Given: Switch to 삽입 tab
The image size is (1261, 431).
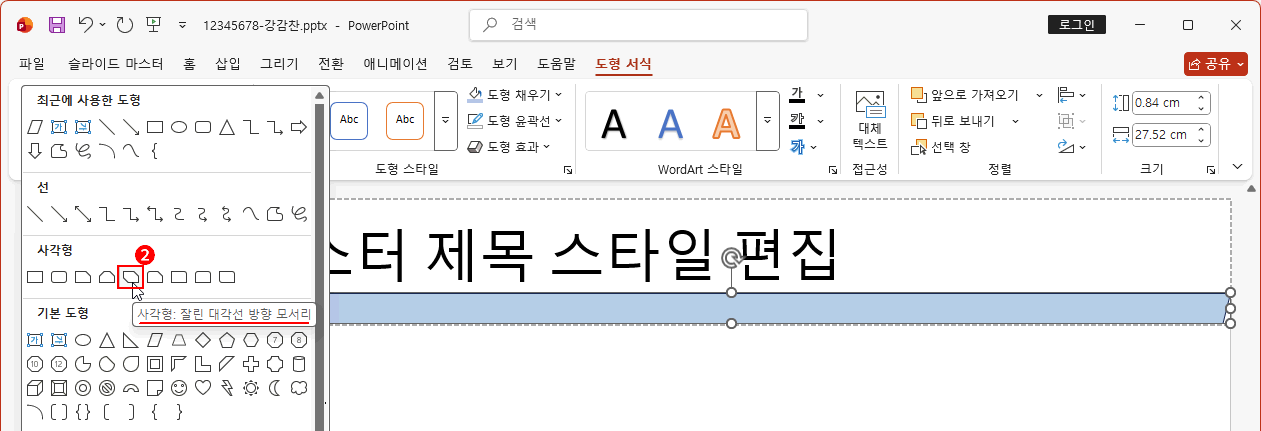Looking at the screenshot, I should (x=228, y=64).
